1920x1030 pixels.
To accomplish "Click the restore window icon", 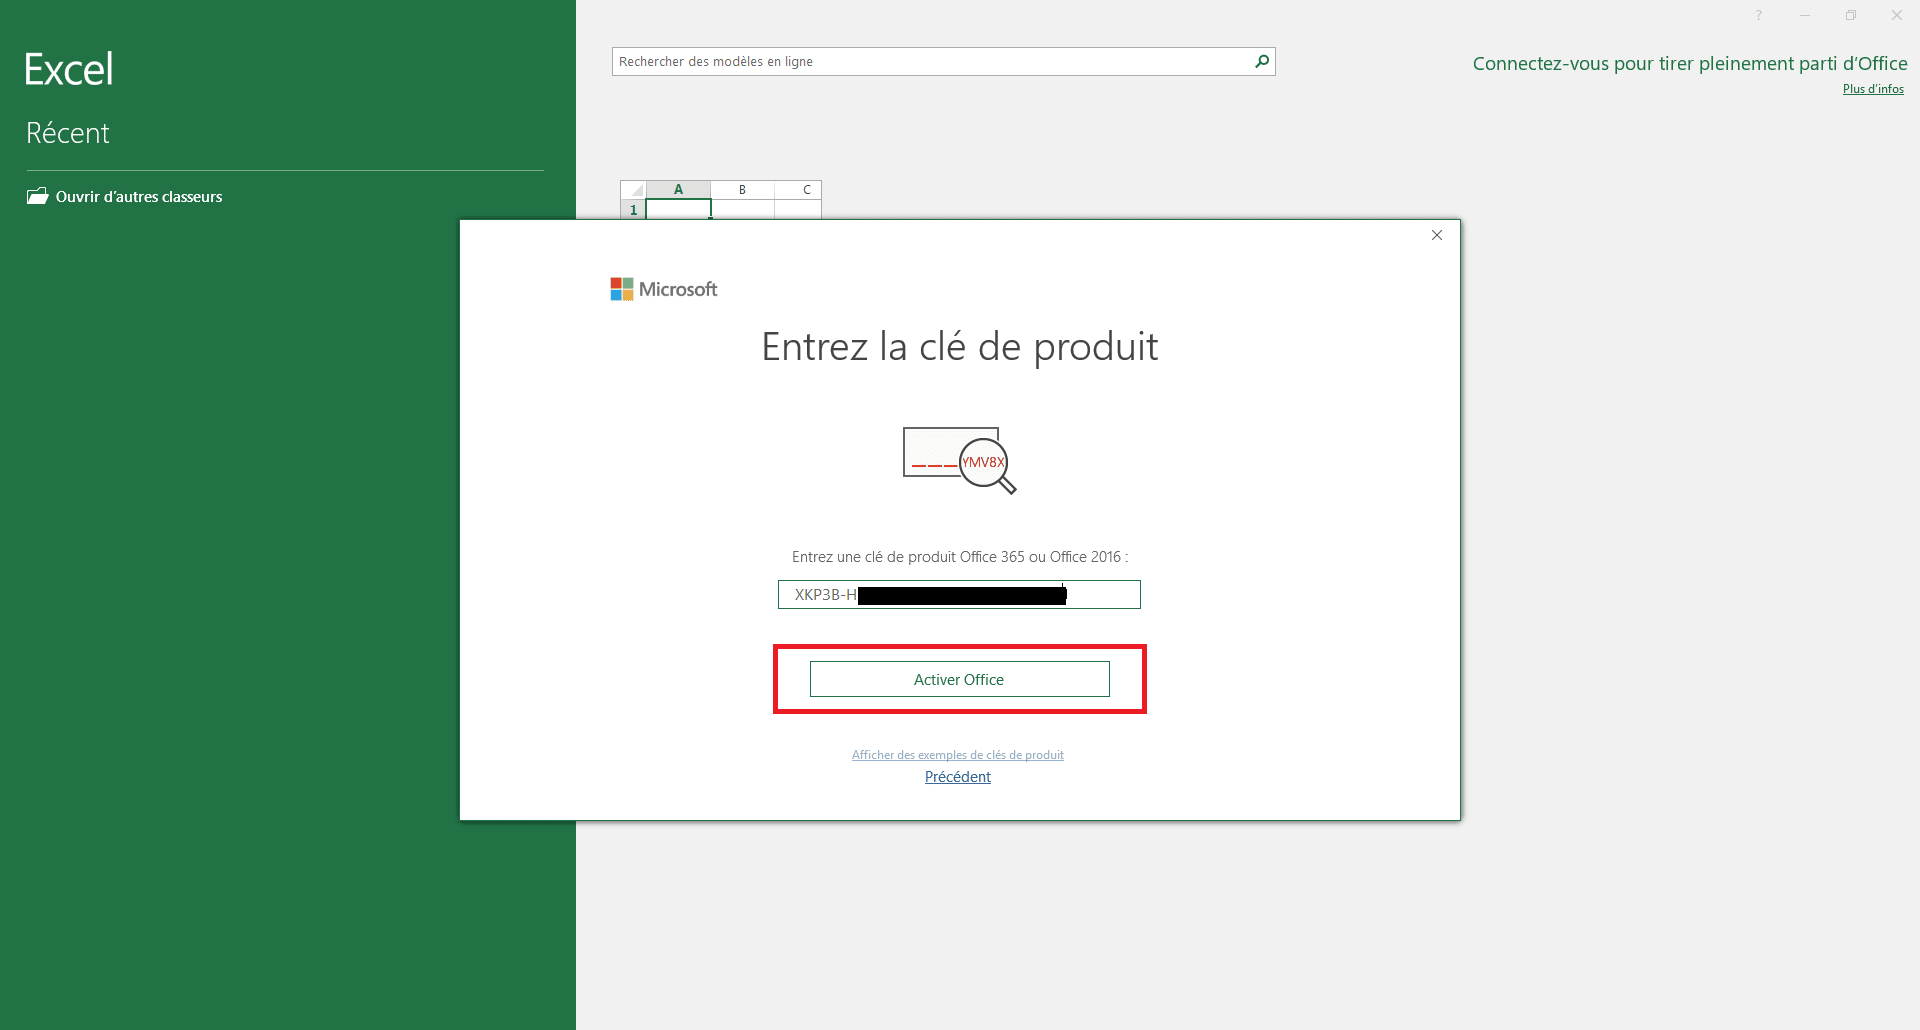I will coord(1851,15).
